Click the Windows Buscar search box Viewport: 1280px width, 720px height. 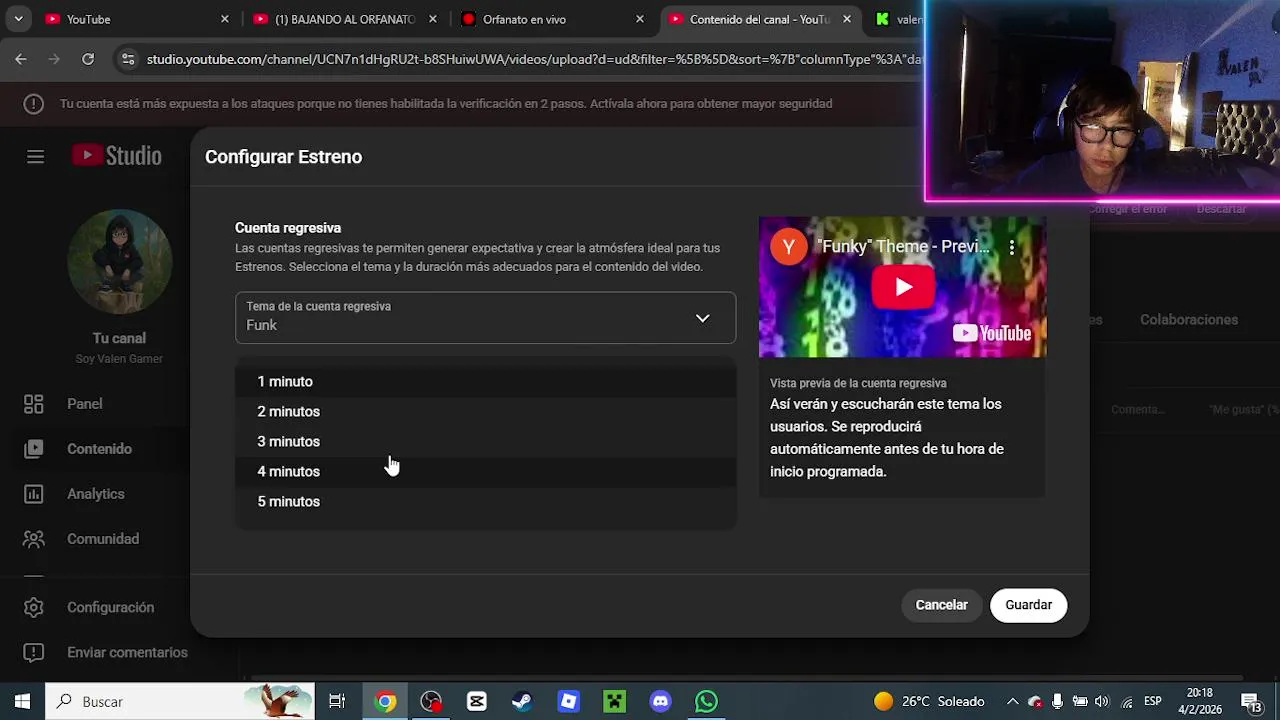pos(180,702)
